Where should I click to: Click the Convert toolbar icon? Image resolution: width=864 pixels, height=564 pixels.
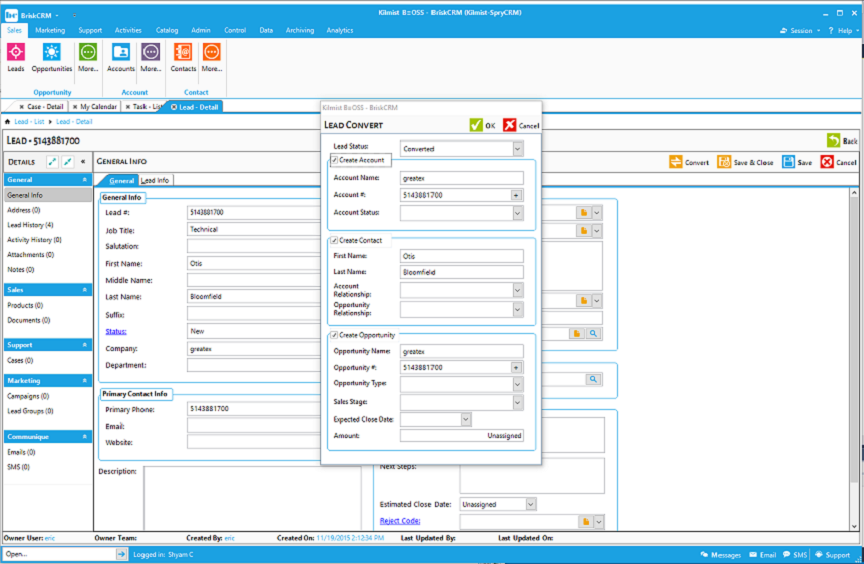coord(676,162)
